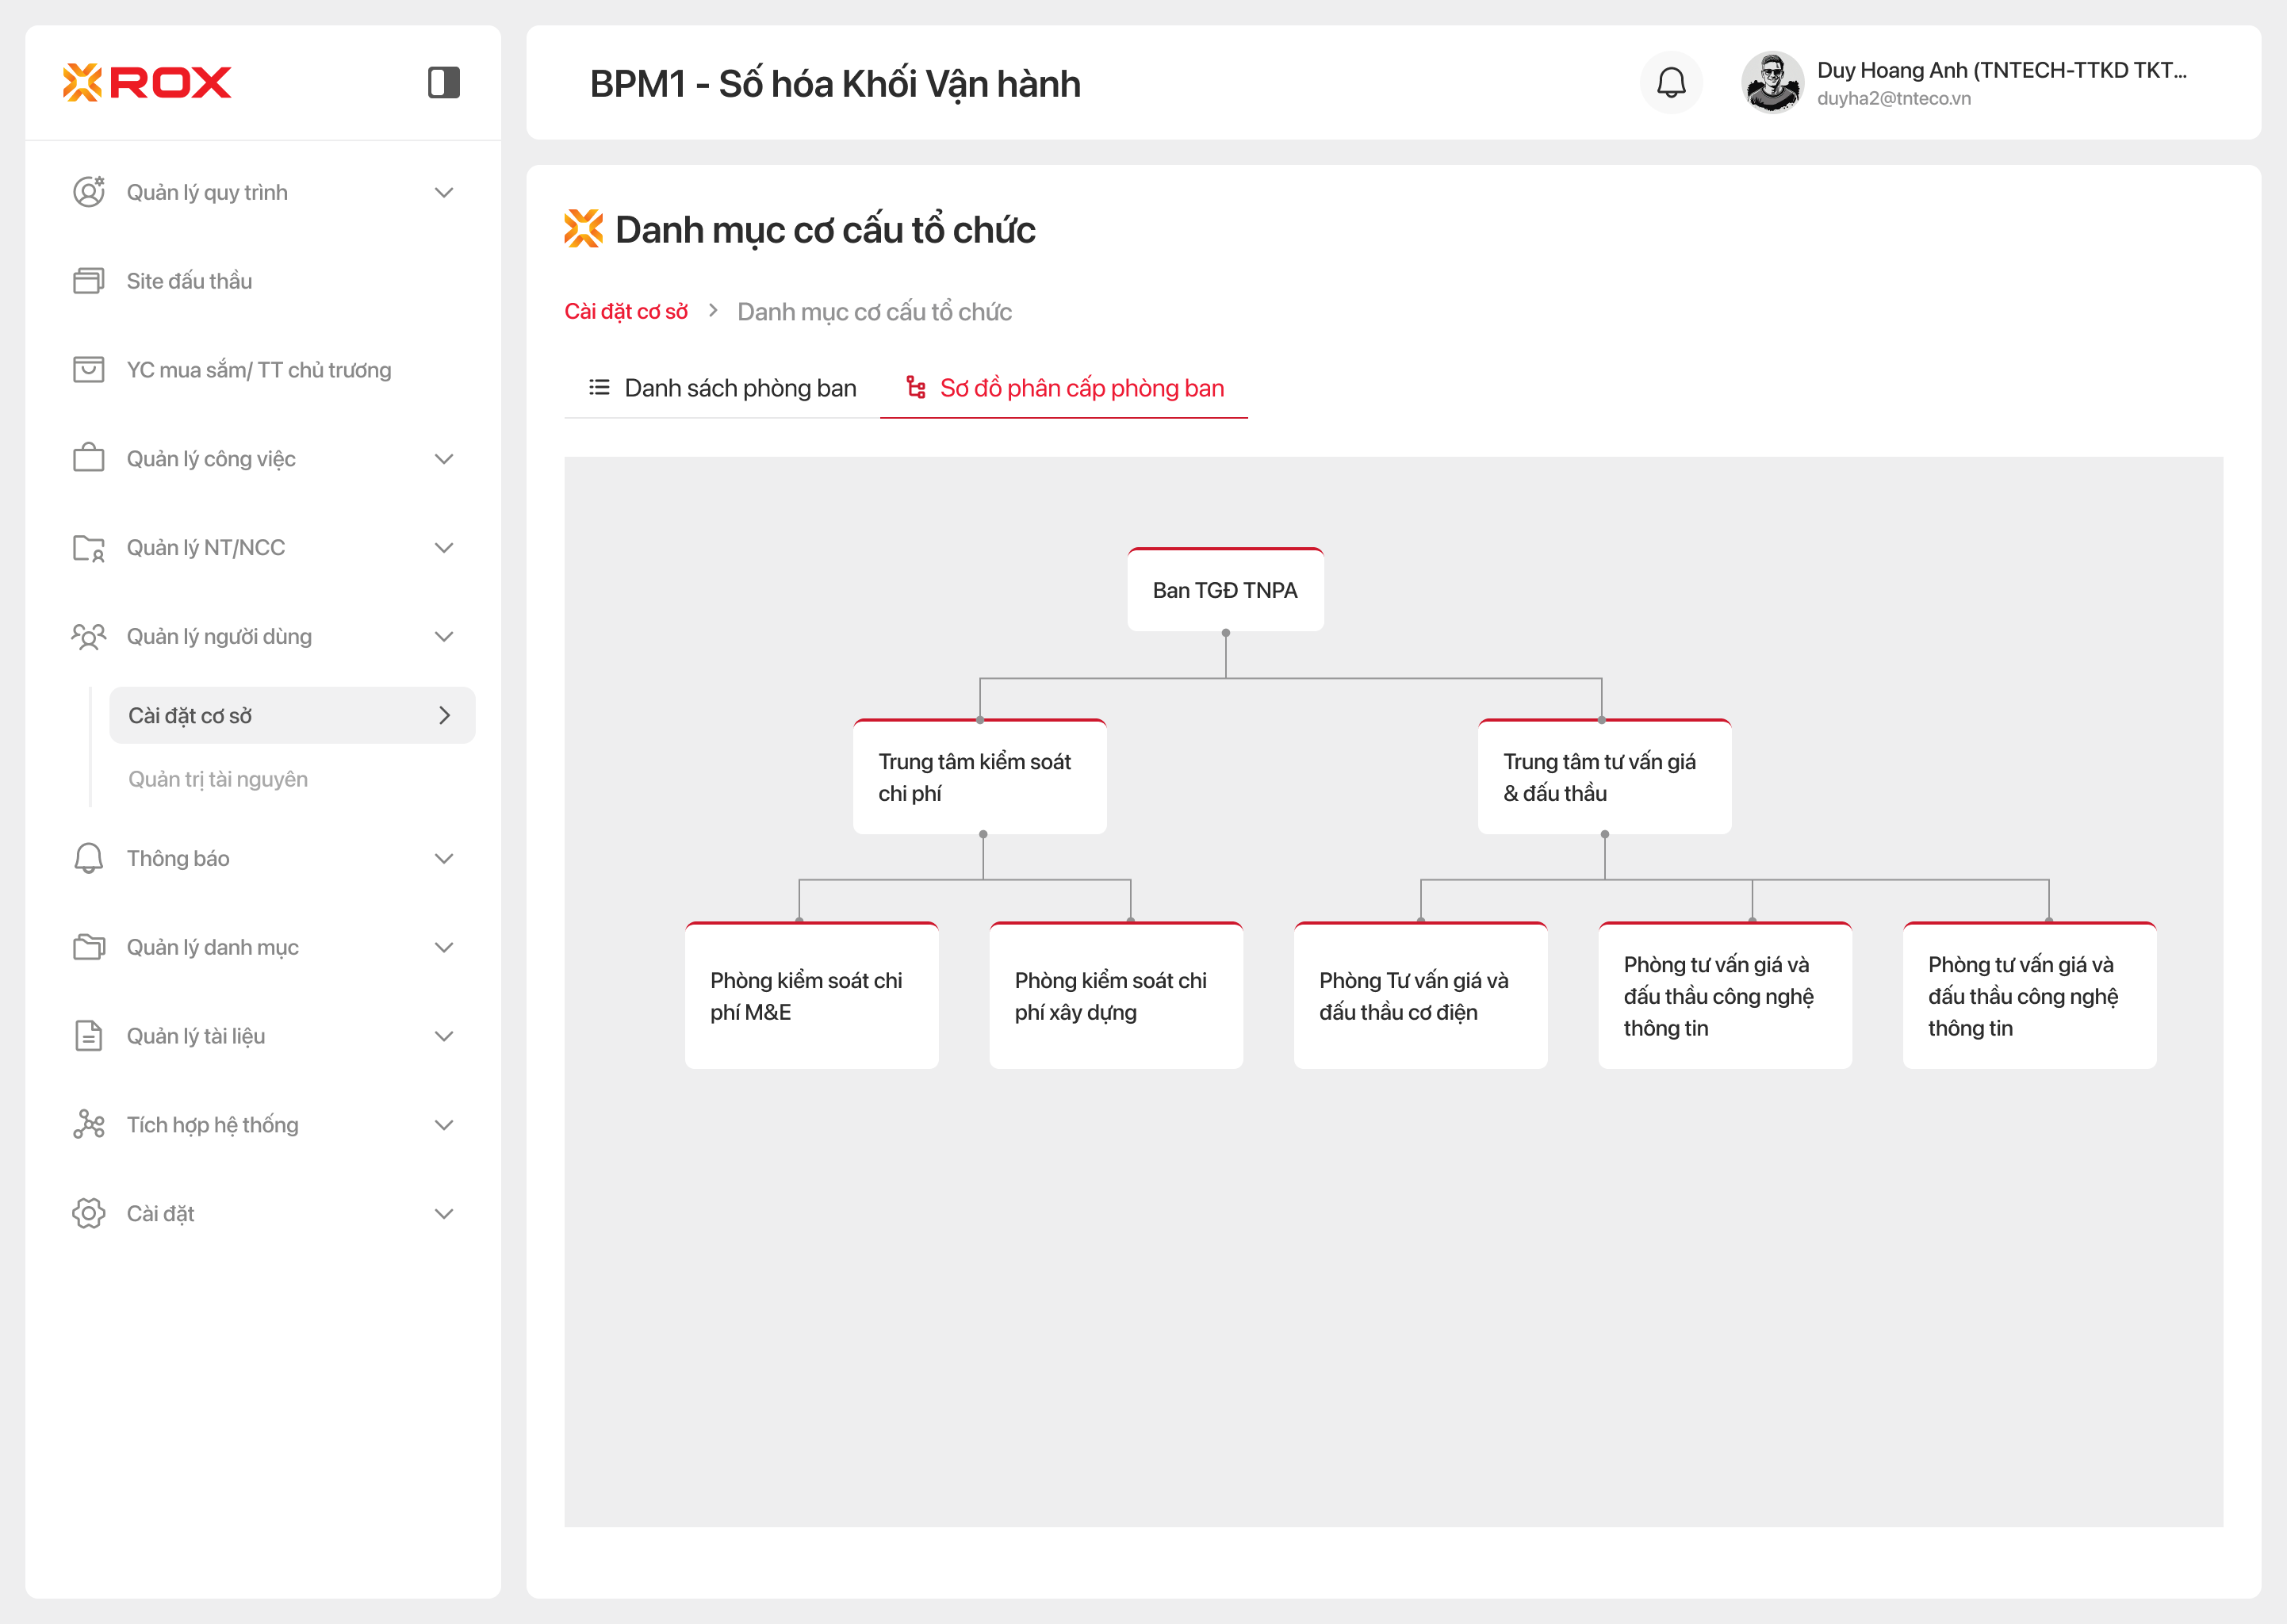Toggle the sidebar collapse panel icon
Image resolution: width=2287 pixels, height=1624 pixels.
(x=443, y=83)
